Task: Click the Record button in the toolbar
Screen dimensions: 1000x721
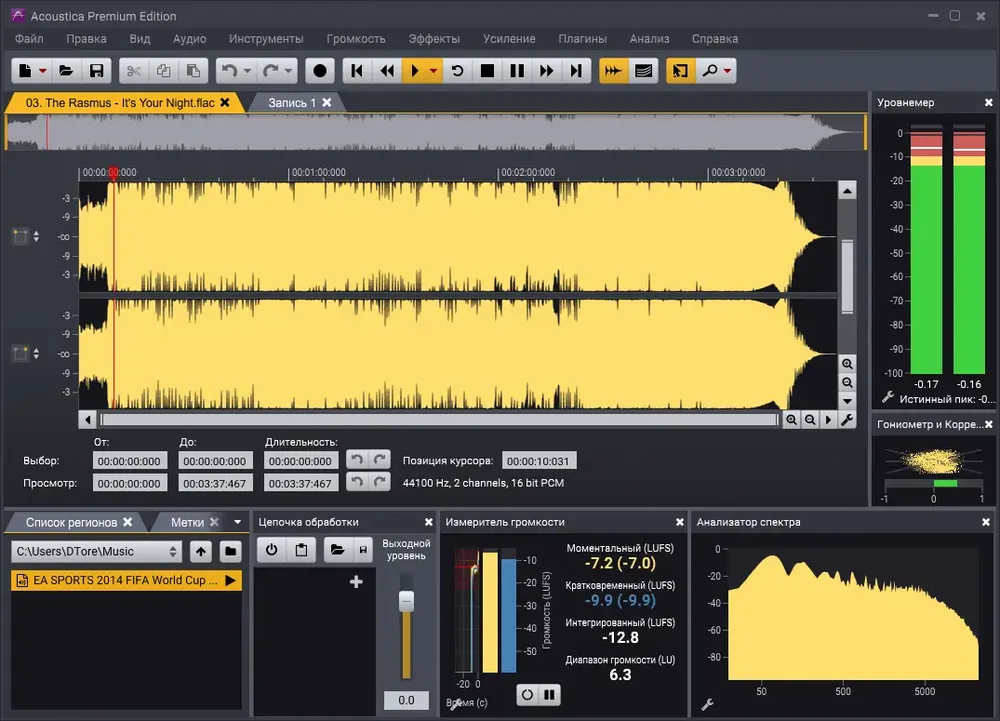Action: point(320,71)
